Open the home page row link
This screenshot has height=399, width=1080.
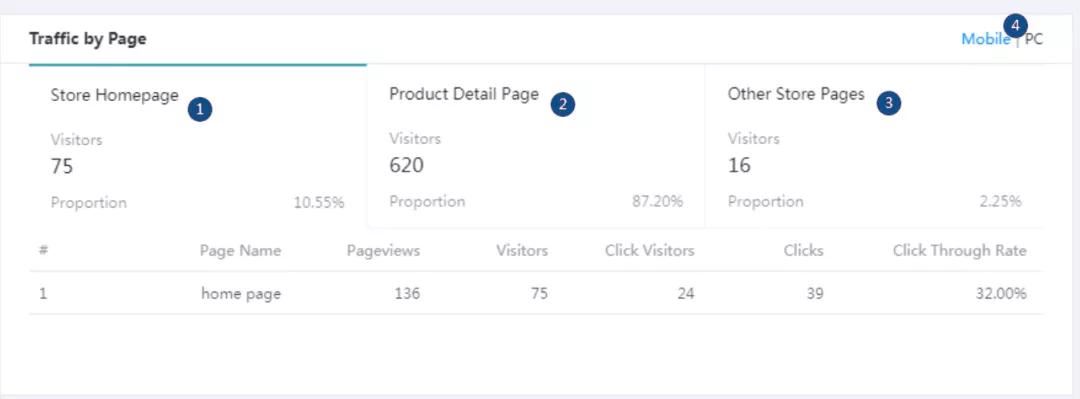point(241,294)
